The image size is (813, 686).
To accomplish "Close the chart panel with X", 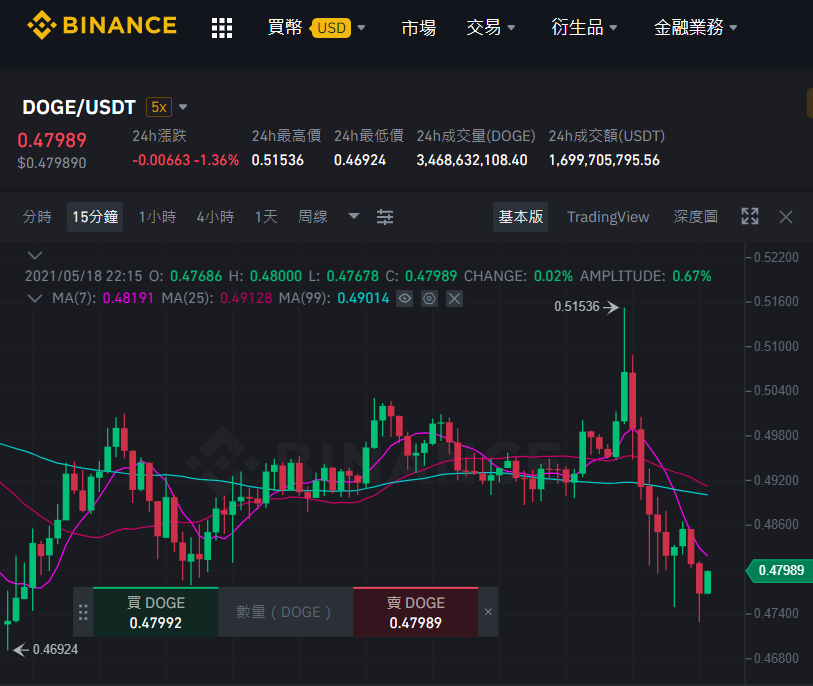I will [x=786, y=217].
